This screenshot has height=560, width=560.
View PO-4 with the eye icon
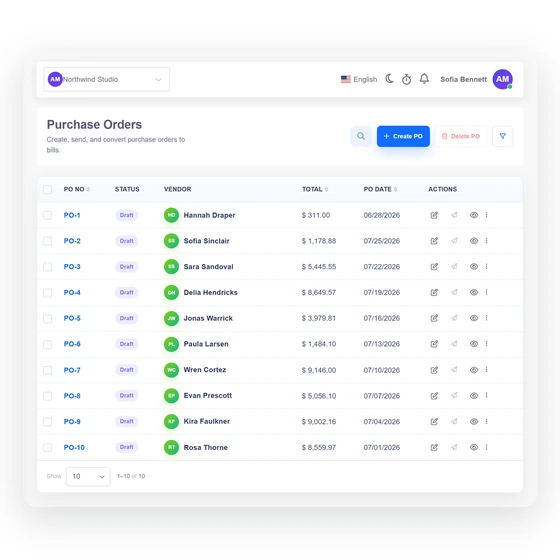pos(474,292)
